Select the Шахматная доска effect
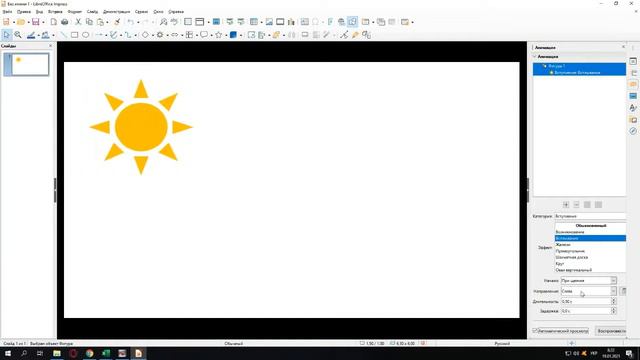Viewport: 640px width, 360px height. coord(590,258)
